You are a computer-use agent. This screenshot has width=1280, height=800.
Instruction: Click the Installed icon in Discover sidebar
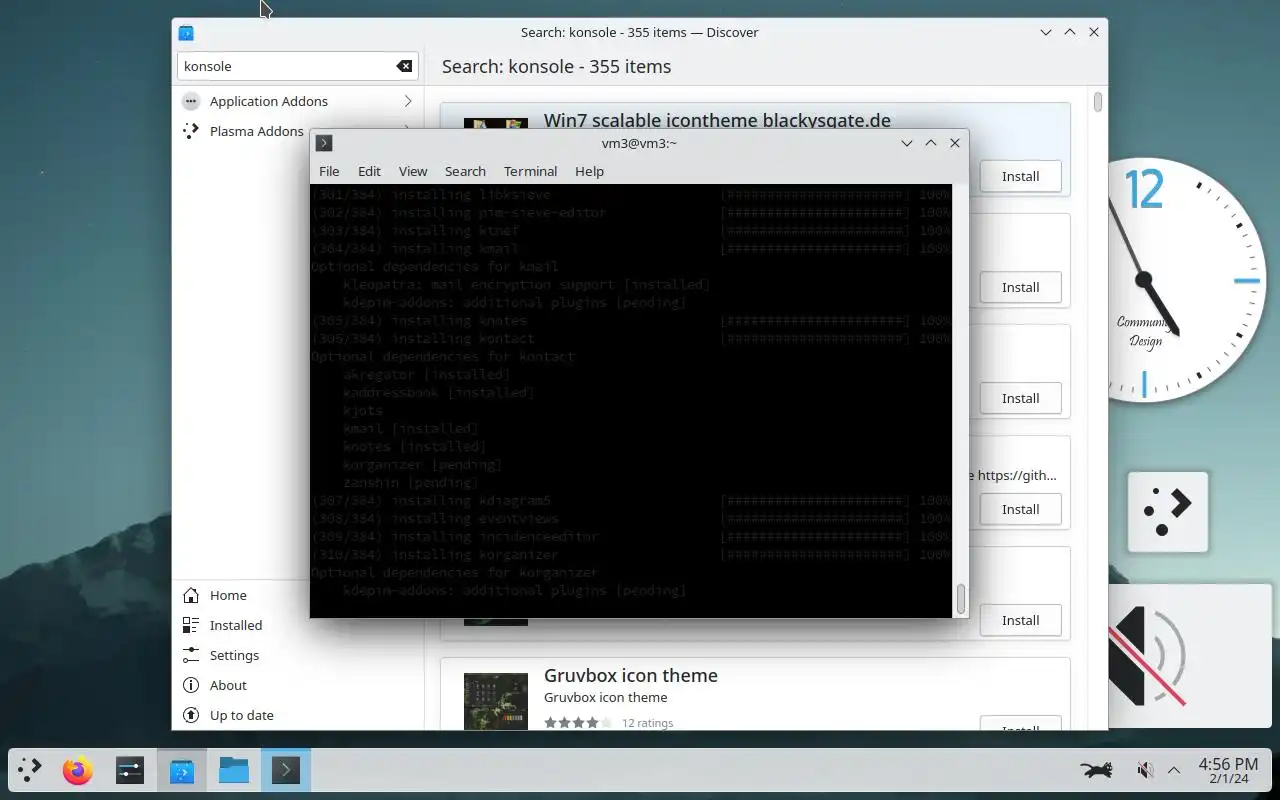[x=190, y=625]
